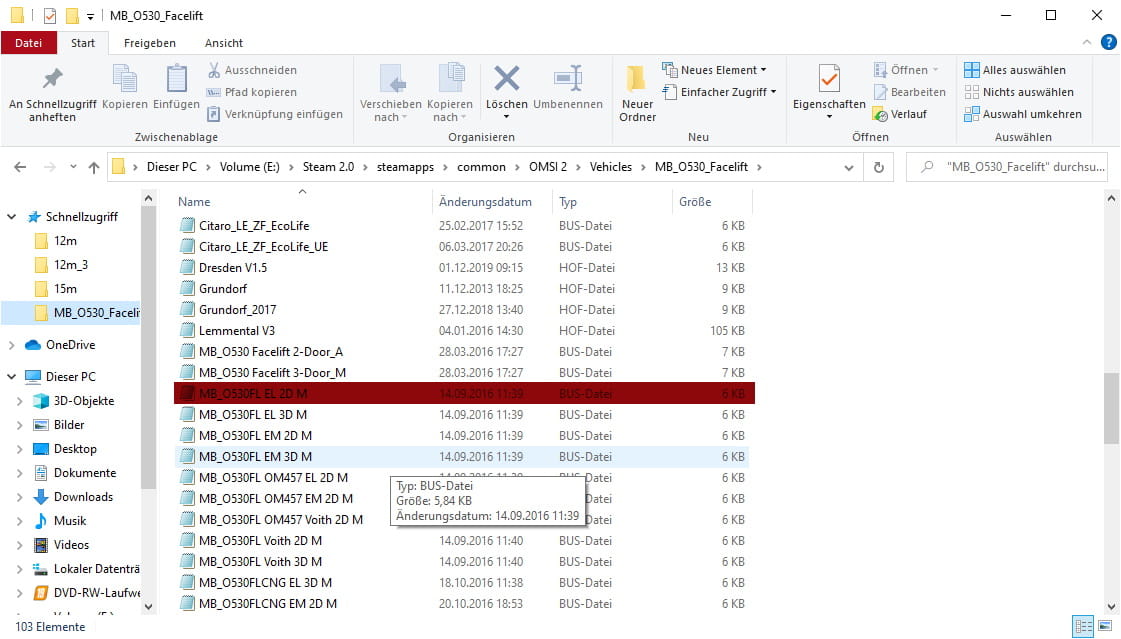The height and width of the screenshot is (639, 1121).
Task: Click the blue help question mark icon
Action: pos(1108,42)
